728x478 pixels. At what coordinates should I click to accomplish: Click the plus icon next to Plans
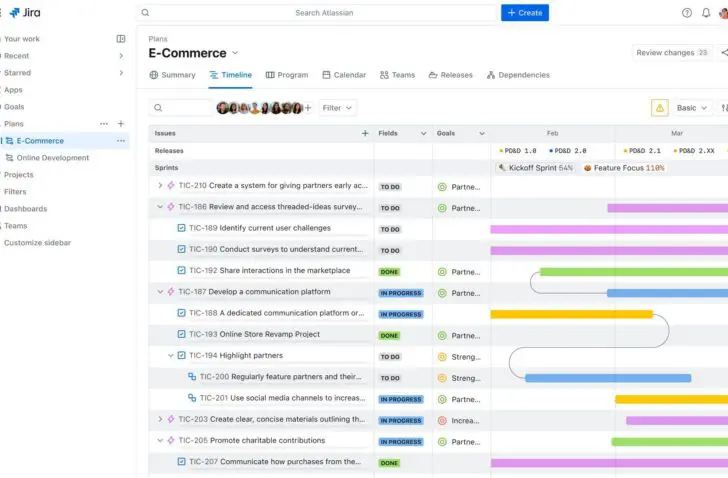(121, 124)
